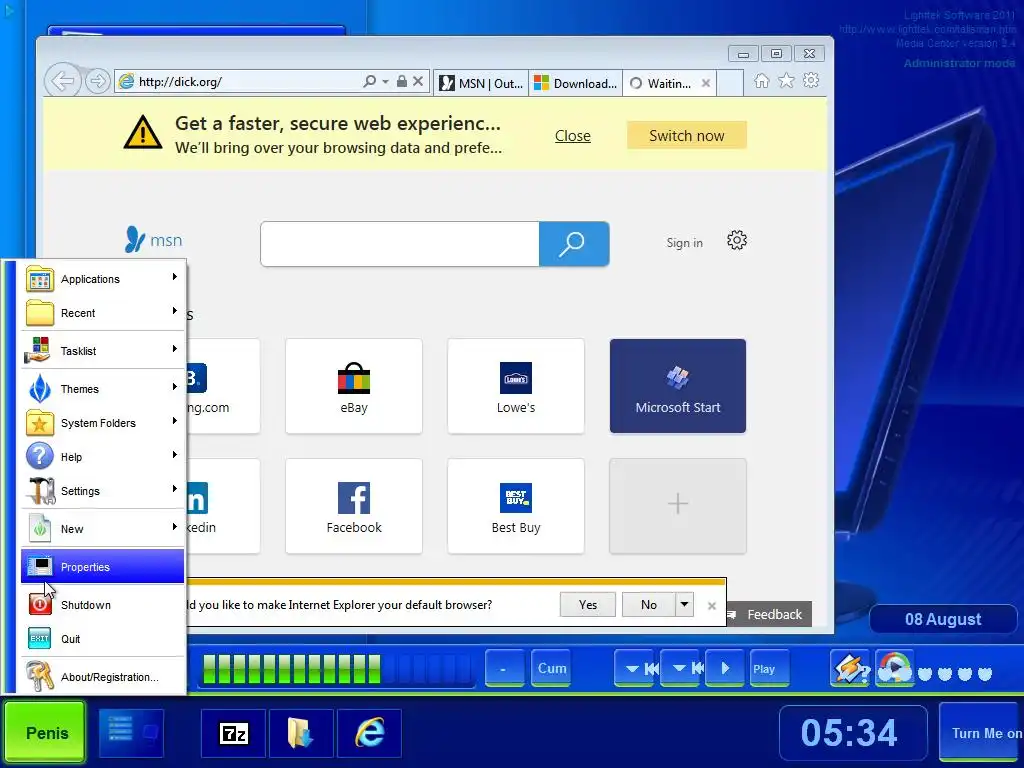Click the right-arrow next button on media bar

tap(724, 669)
